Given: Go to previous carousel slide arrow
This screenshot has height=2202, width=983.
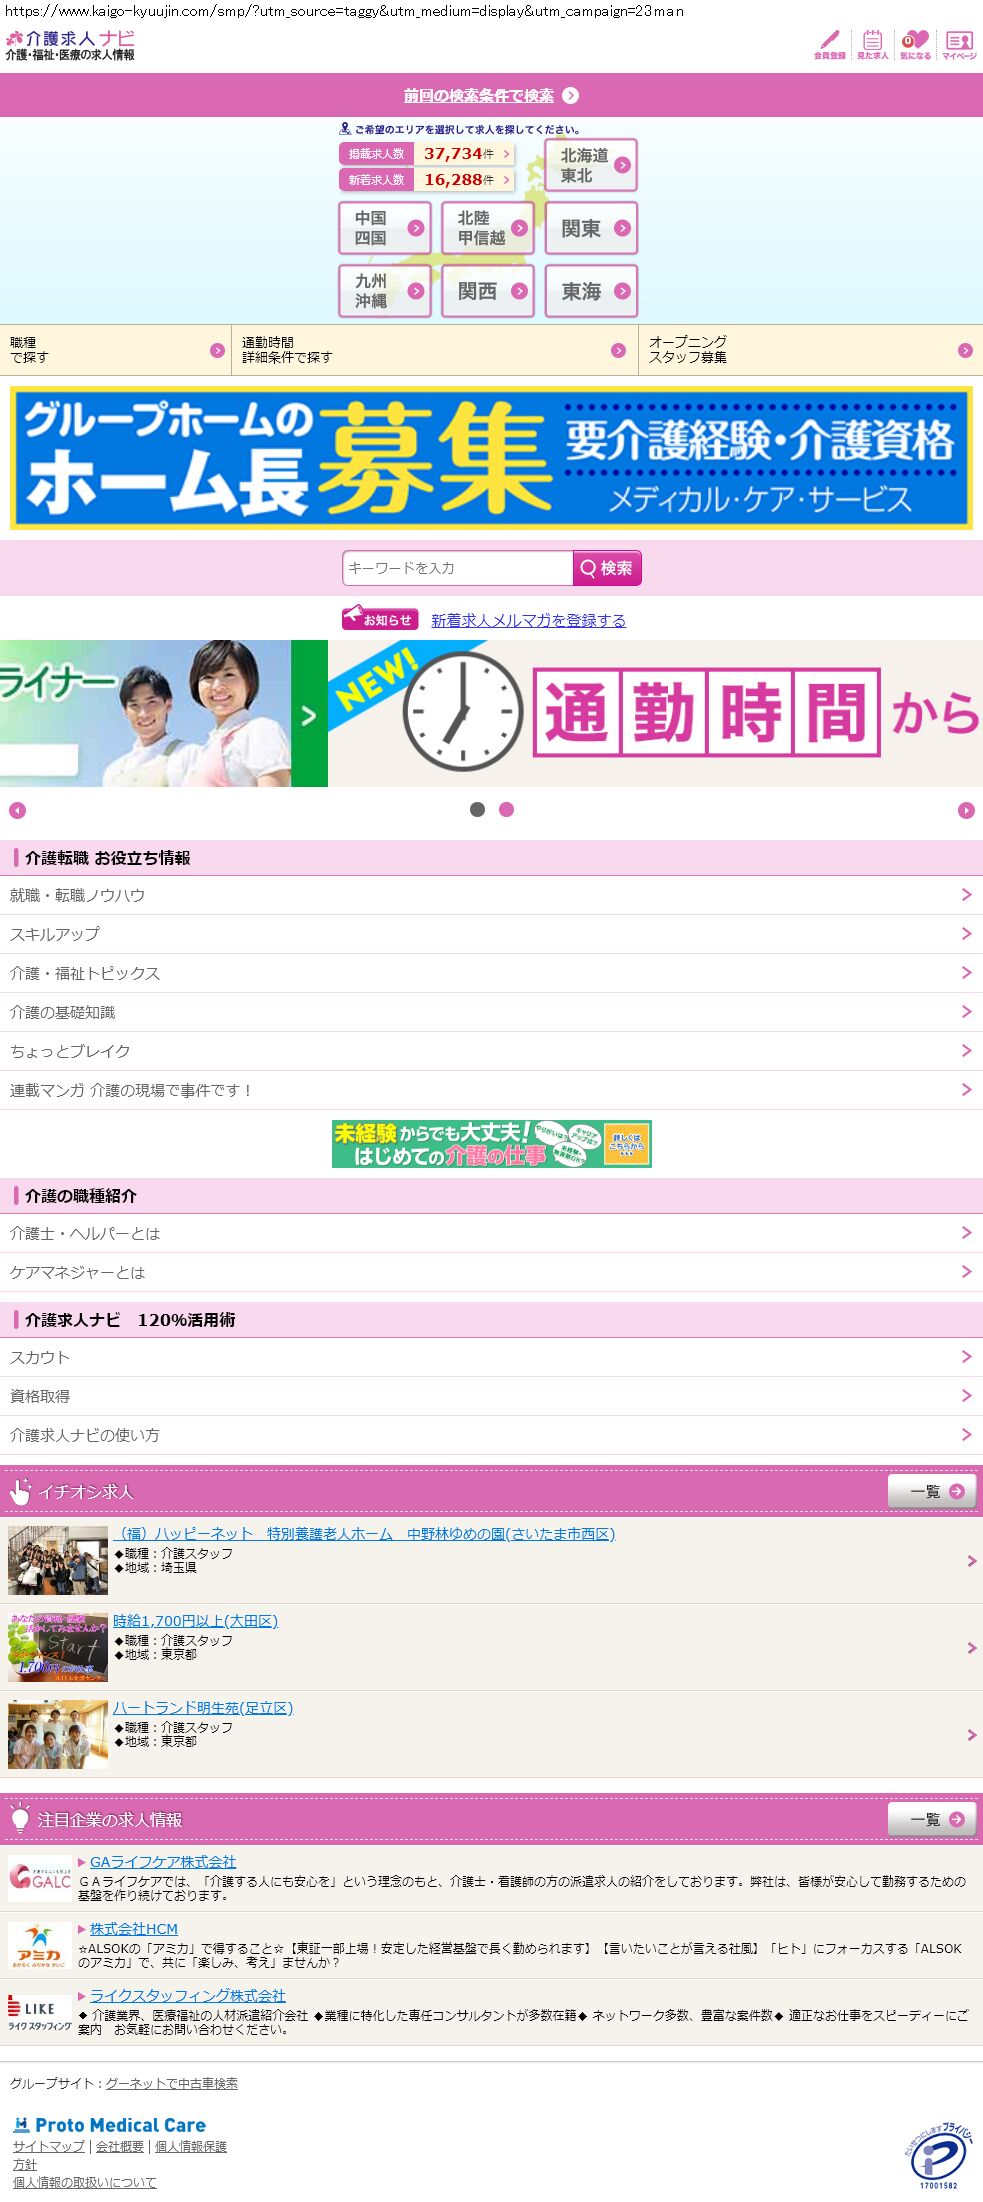Looking at the screenshot, I should point(17,810).
